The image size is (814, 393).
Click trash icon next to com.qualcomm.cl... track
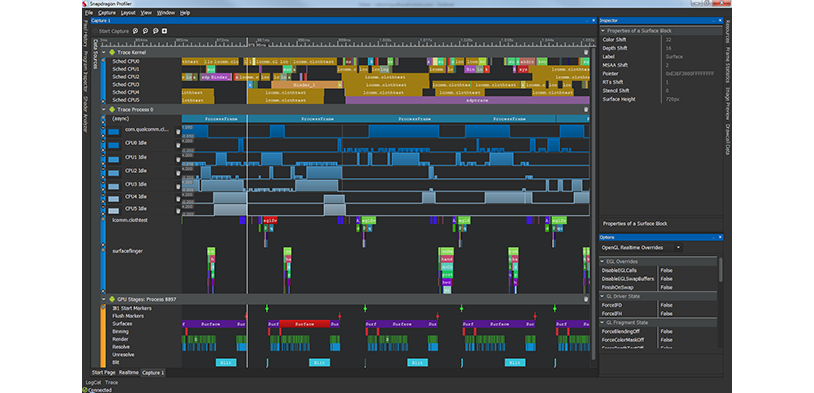(178, 132)
